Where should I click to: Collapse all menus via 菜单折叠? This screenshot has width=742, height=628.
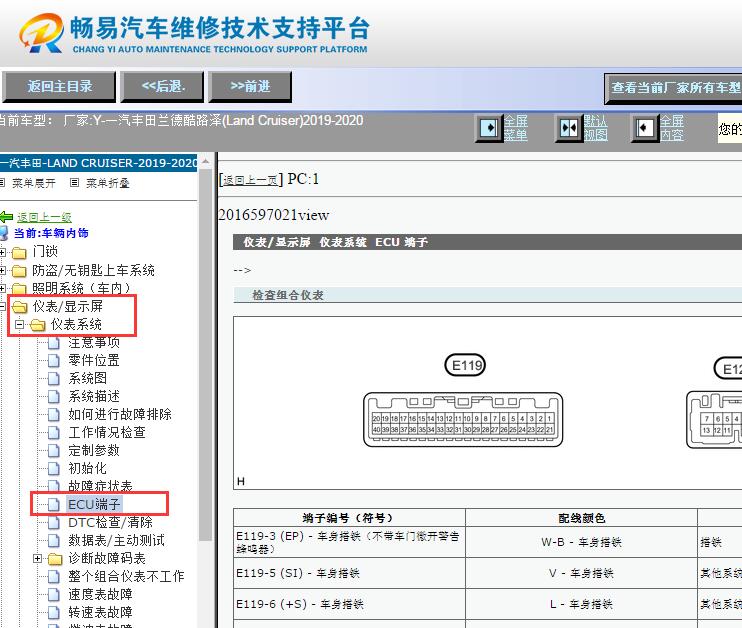(107, 183)
